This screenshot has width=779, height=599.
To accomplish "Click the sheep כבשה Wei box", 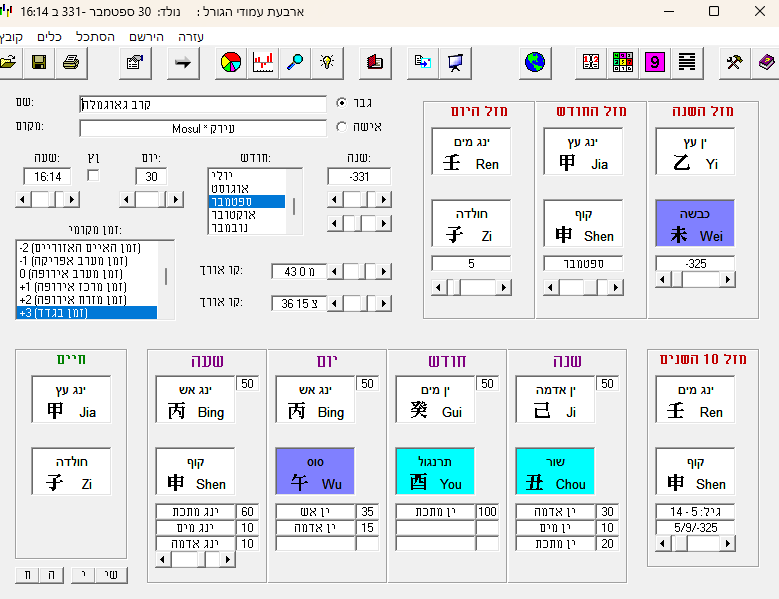I will (x=695, y=223).
